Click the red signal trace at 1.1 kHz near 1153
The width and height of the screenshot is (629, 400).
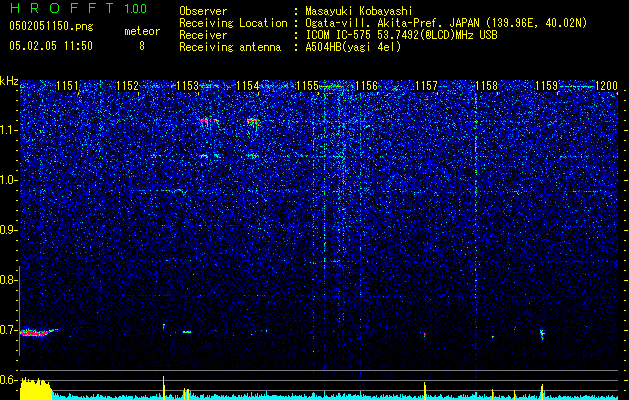coord(209,120)
